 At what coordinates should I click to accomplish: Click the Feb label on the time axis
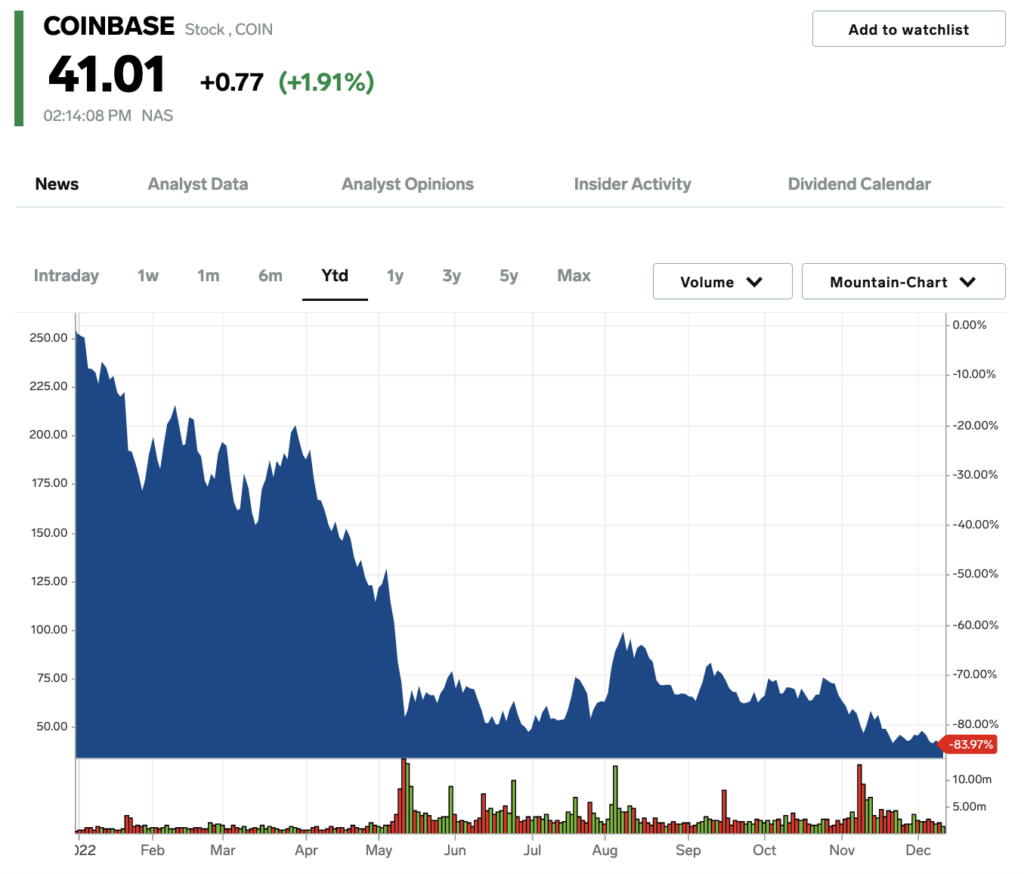(x=153, y=850)
